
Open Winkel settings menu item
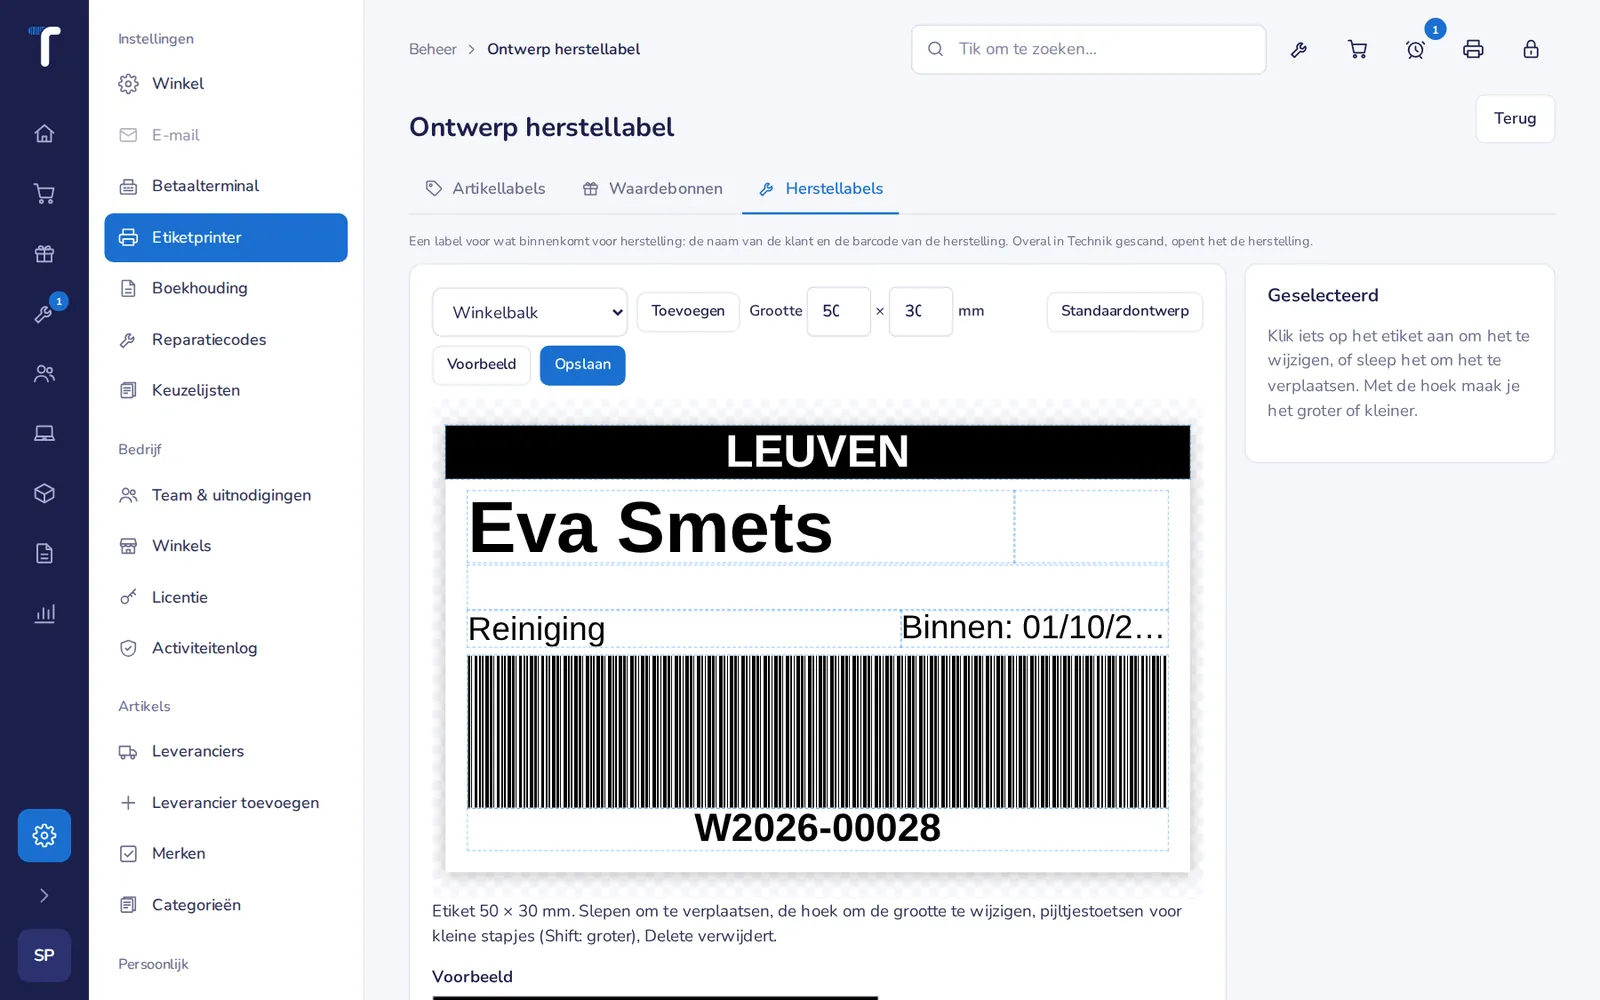(x=226, y=84)
